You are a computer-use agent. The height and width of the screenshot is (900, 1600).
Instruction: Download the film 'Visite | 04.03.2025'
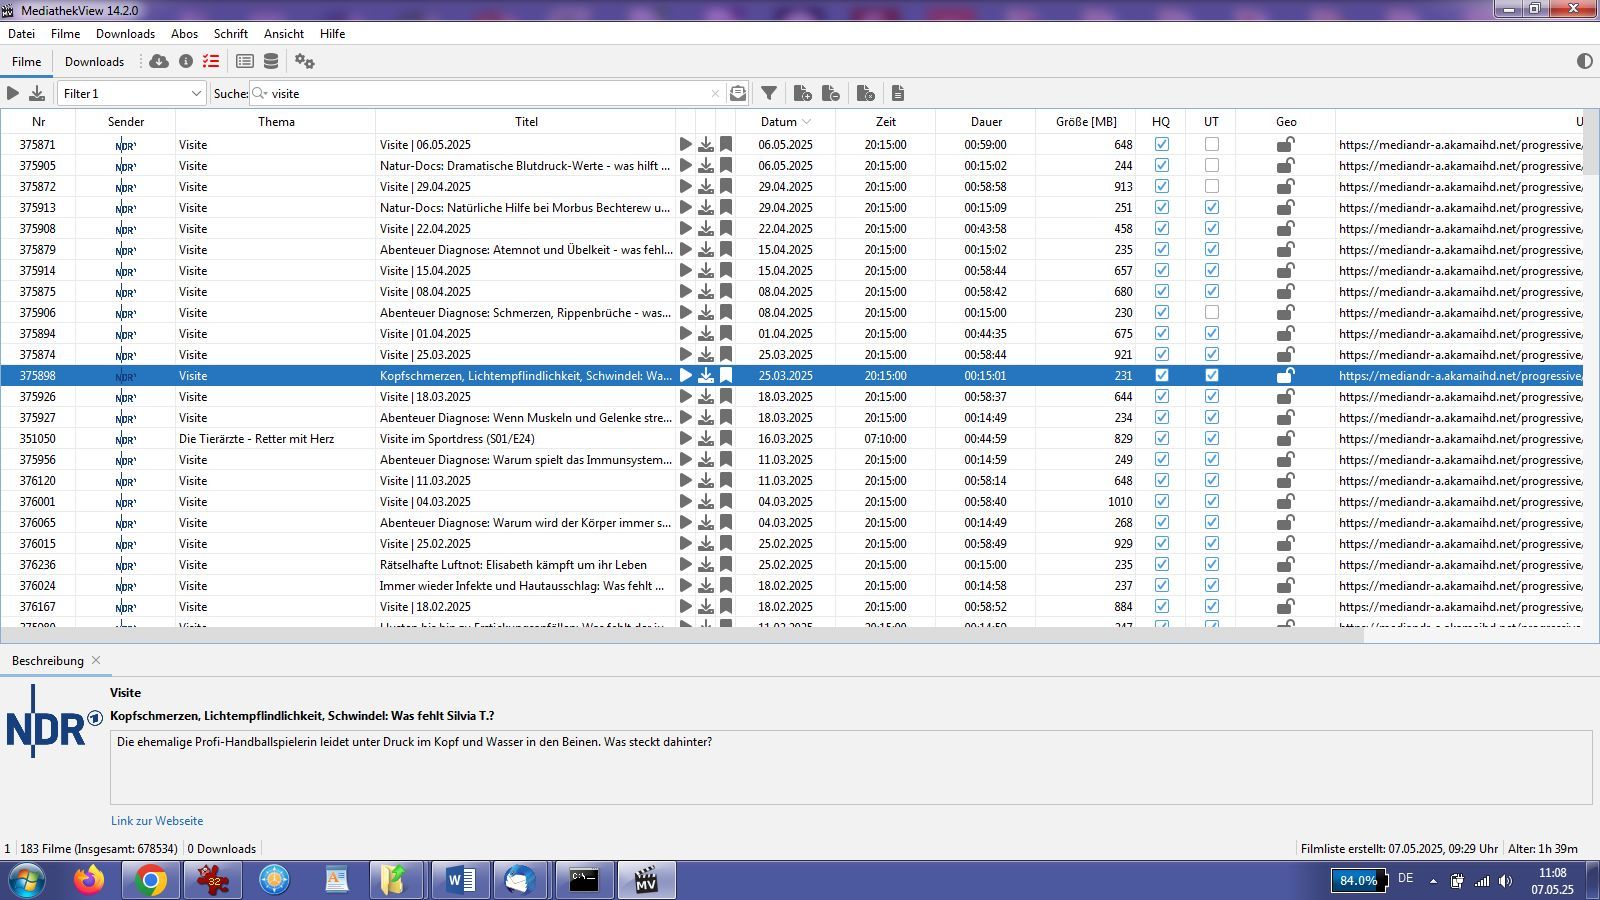[706, 501]
